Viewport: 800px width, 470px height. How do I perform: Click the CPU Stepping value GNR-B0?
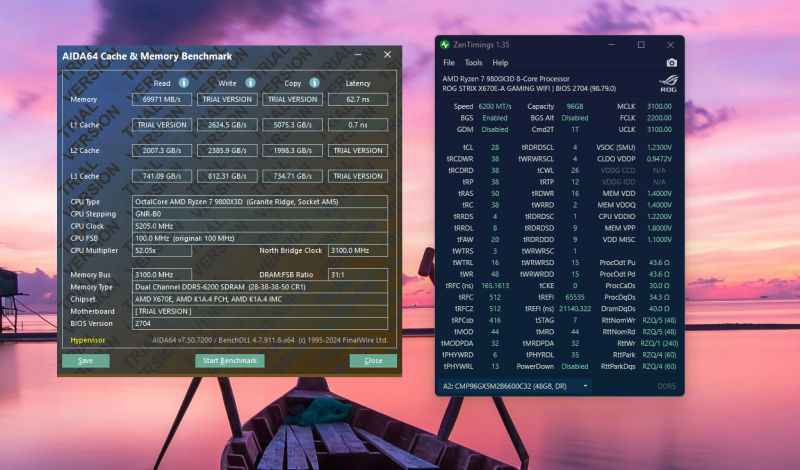coord(260,214)
